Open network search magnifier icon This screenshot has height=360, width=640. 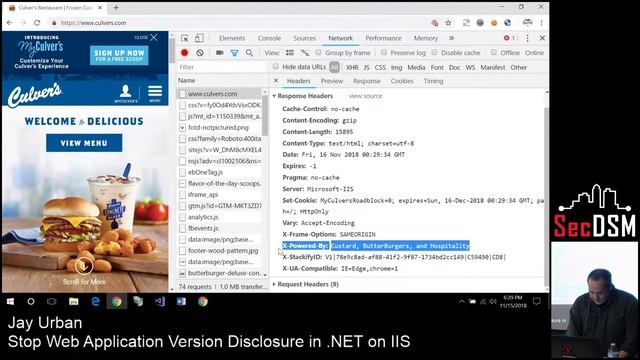(x=249, y=53)
